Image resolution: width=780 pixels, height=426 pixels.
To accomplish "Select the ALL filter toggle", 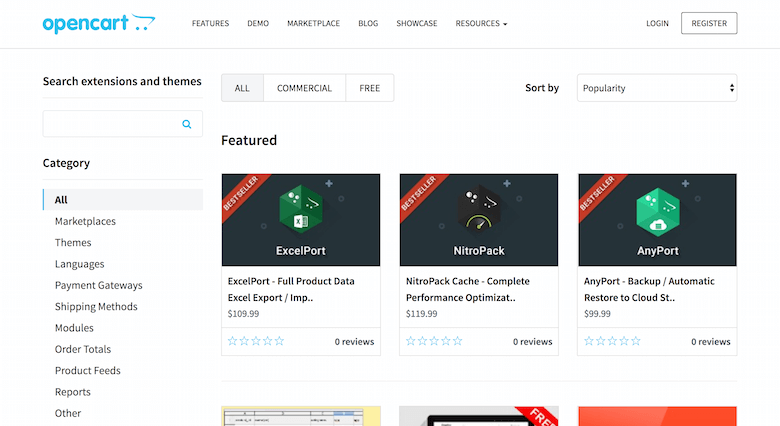I will tap(242, 88).
